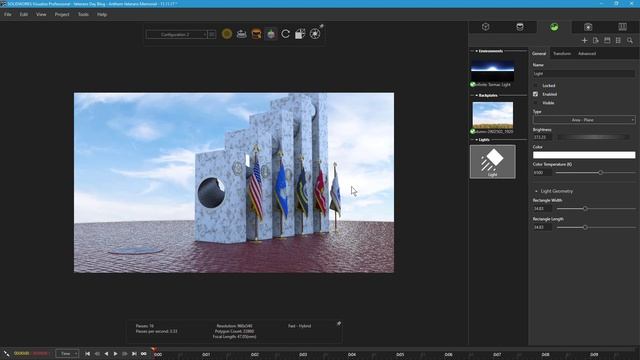The image size is (640, 360).
Task: Click the Color Temperature slider handle
Action: tap(600, 173)
